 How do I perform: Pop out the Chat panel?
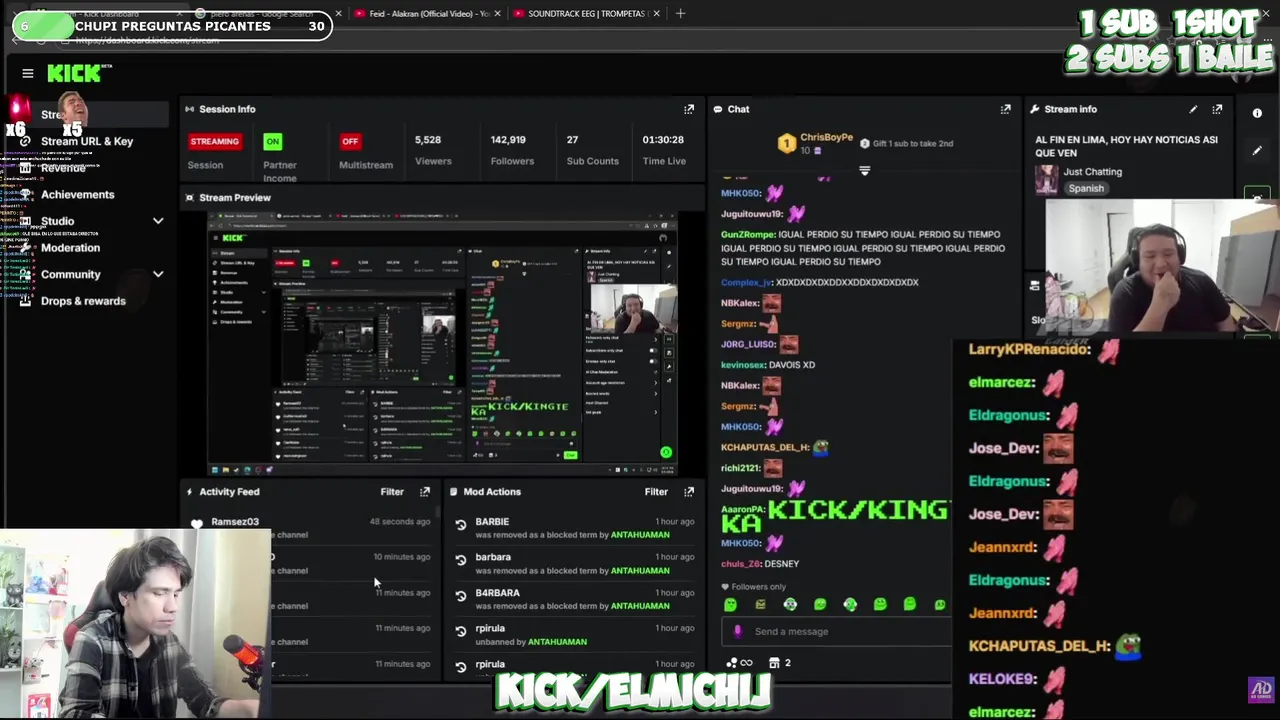point(1005,109)
